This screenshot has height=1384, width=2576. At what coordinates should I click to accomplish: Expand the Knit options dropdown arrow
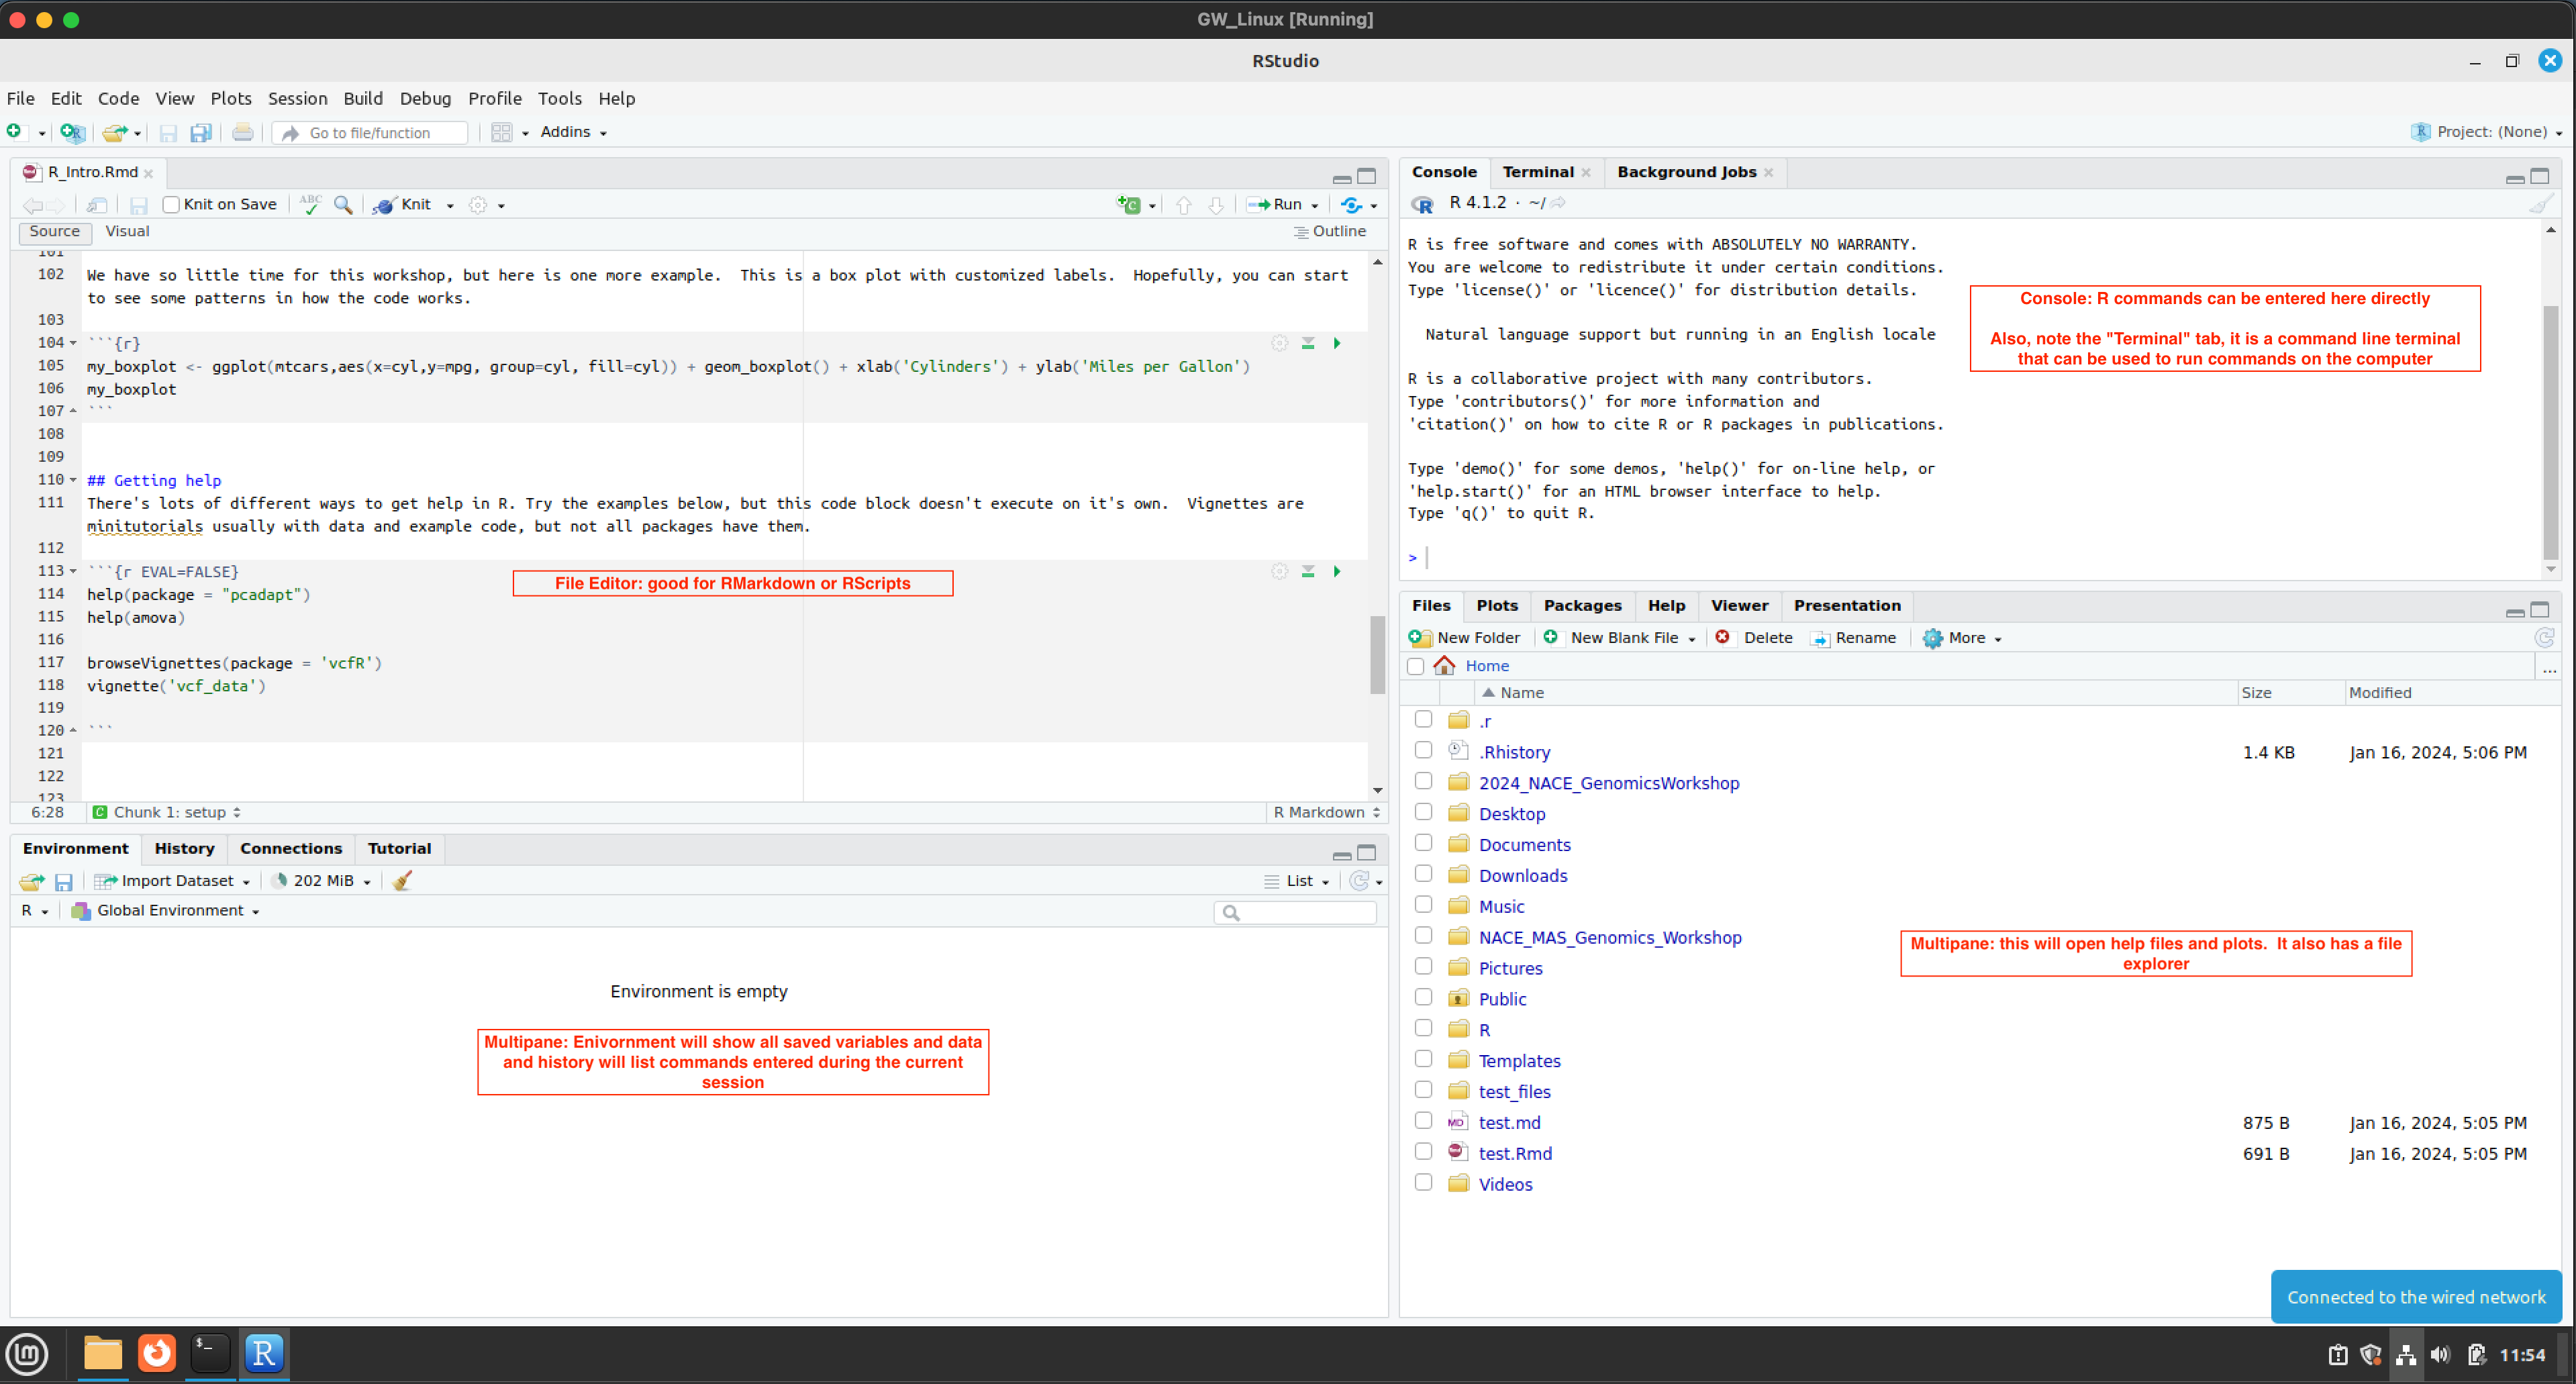click(x=449, y=205)
